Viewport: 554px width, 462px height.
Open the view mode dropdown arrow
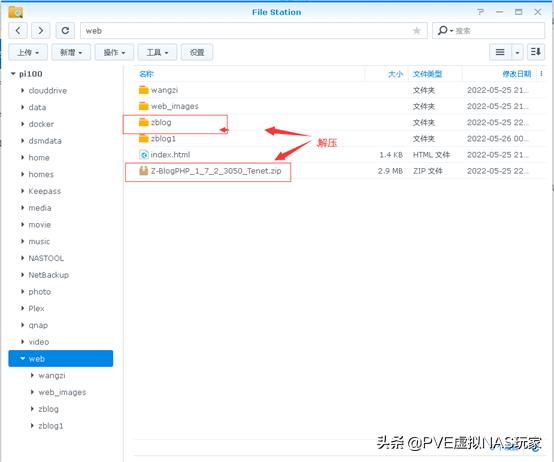click(x=517, y=52)
